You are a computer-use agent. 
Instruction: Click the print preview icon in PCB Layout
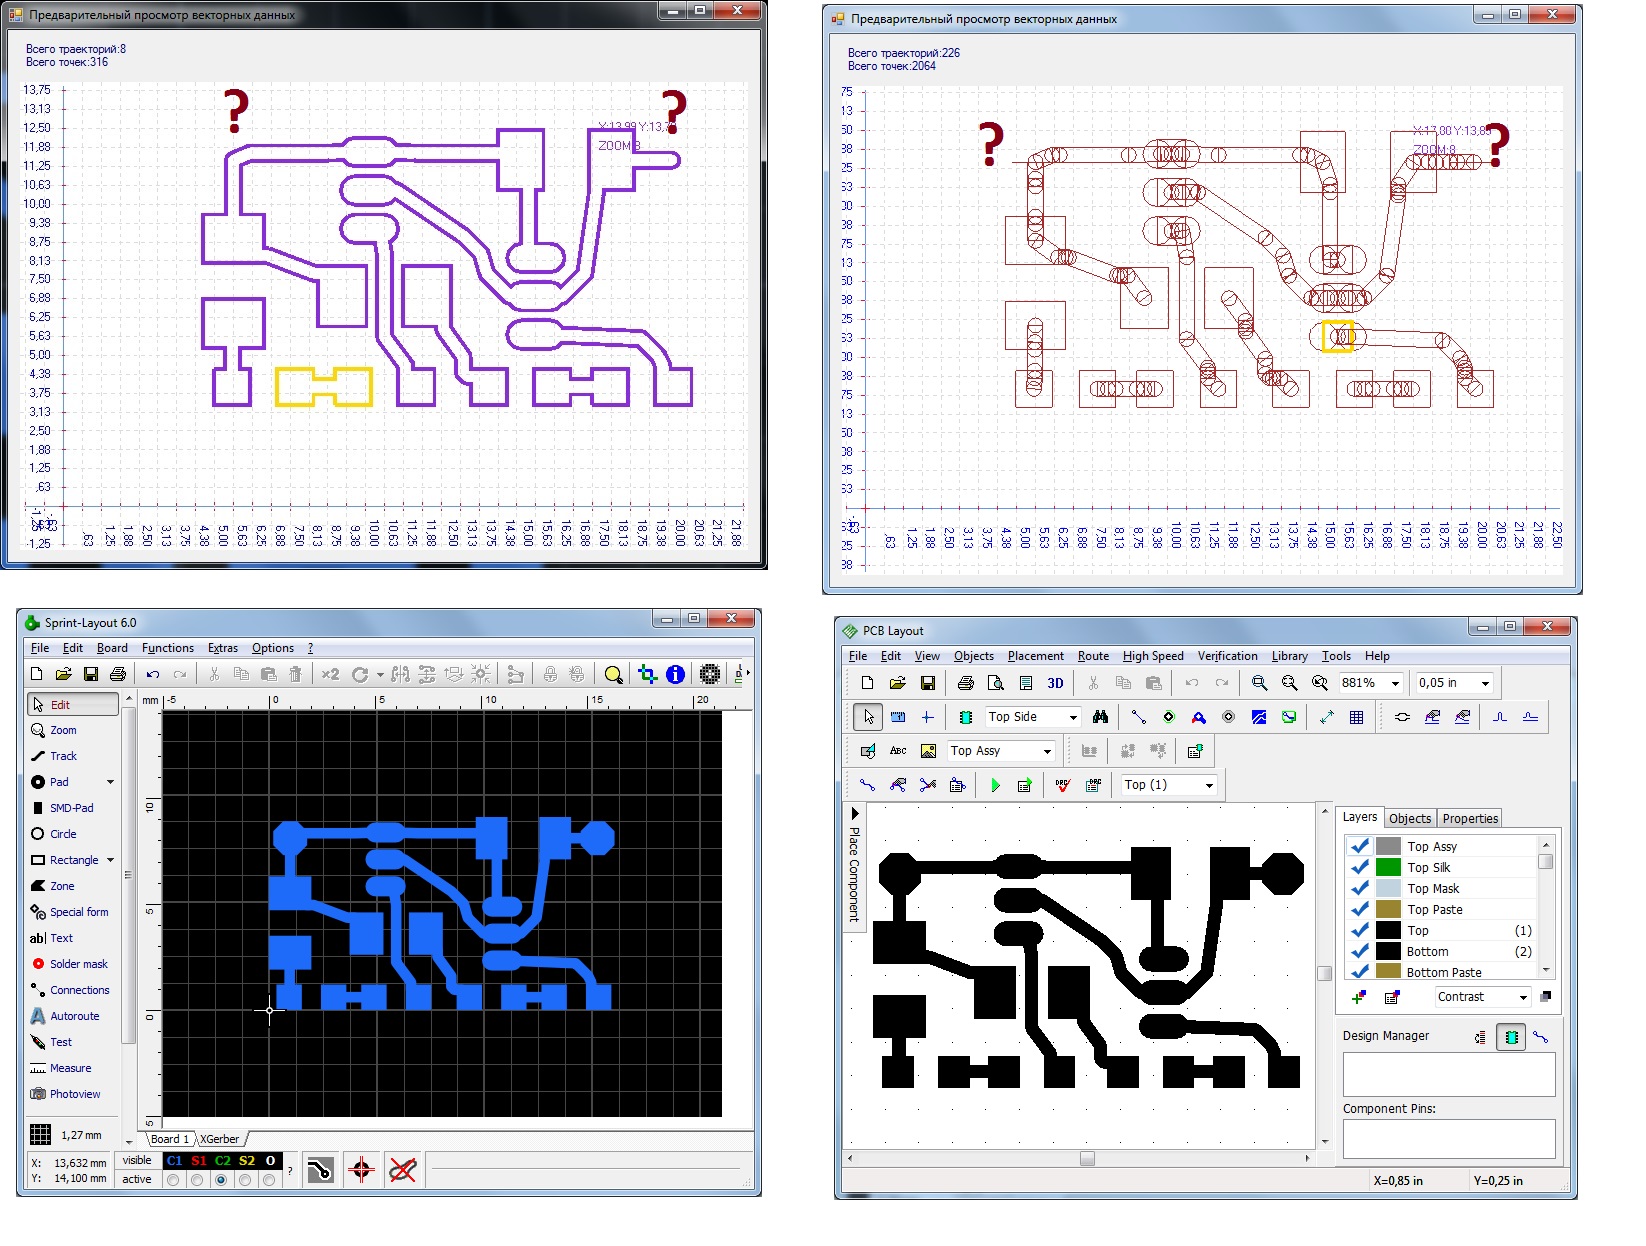[x=996, y=683]
